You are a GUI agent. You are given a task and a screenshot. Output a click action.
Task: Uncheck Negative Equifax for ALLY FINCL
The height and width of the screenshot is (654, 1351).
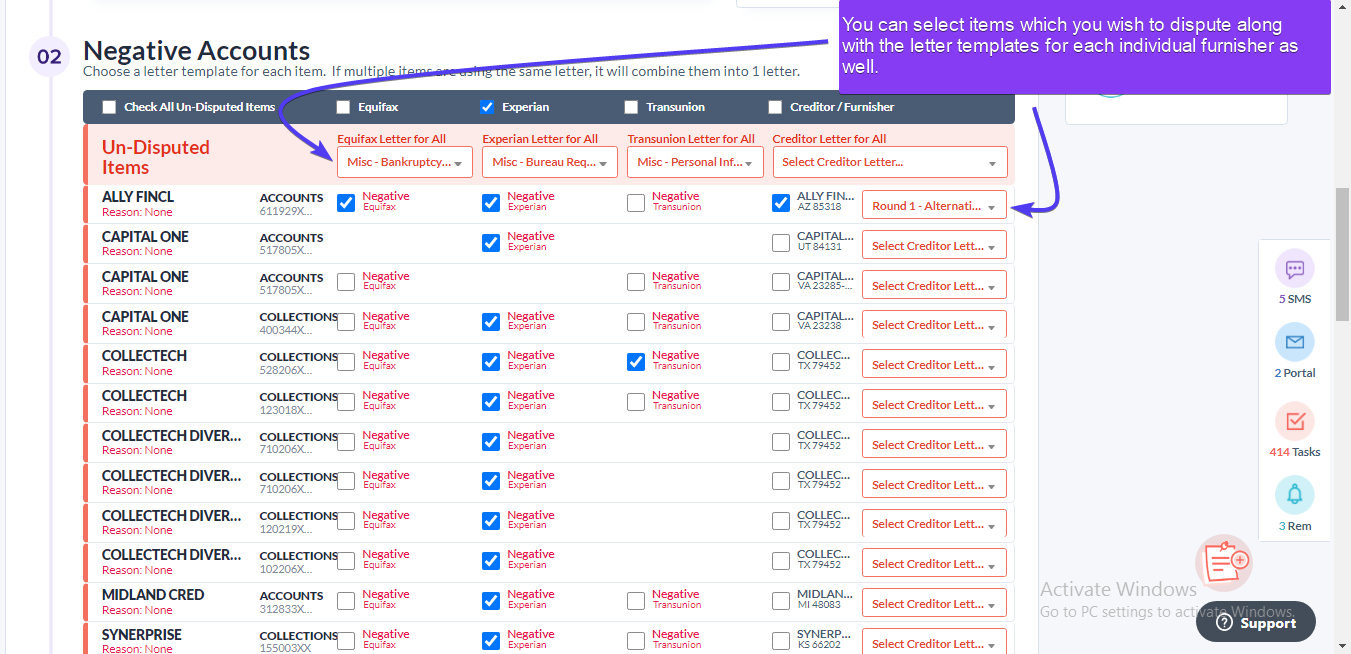(345, 202)
